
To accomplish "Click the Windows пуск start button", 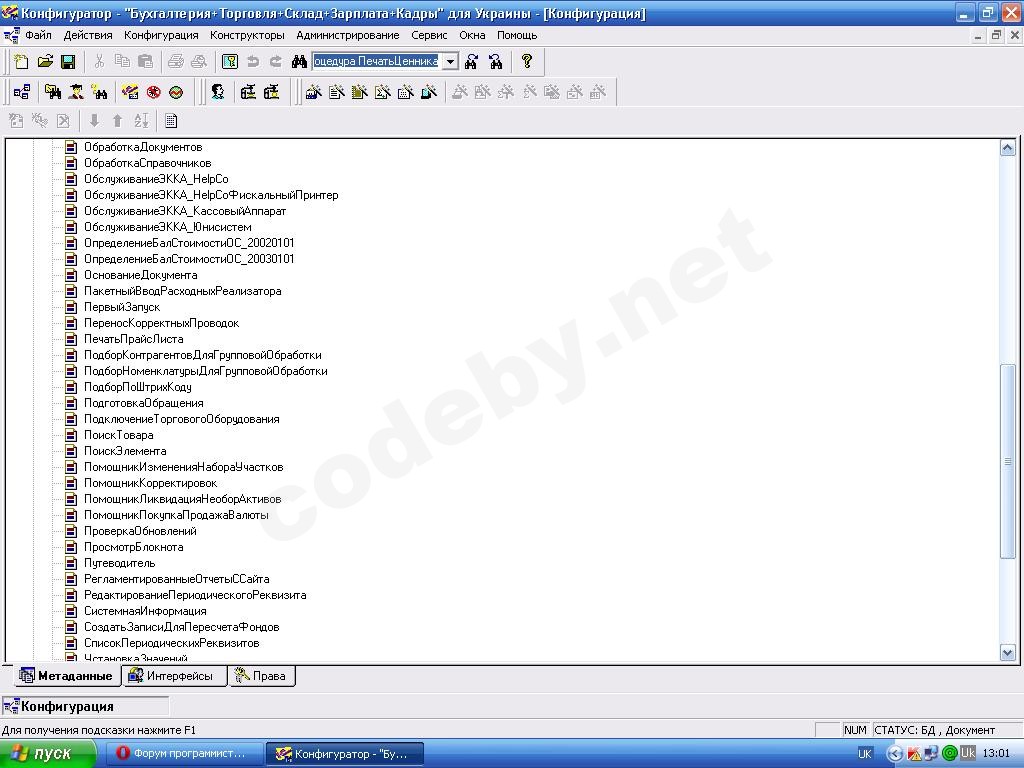I will (x=48, y=754).
